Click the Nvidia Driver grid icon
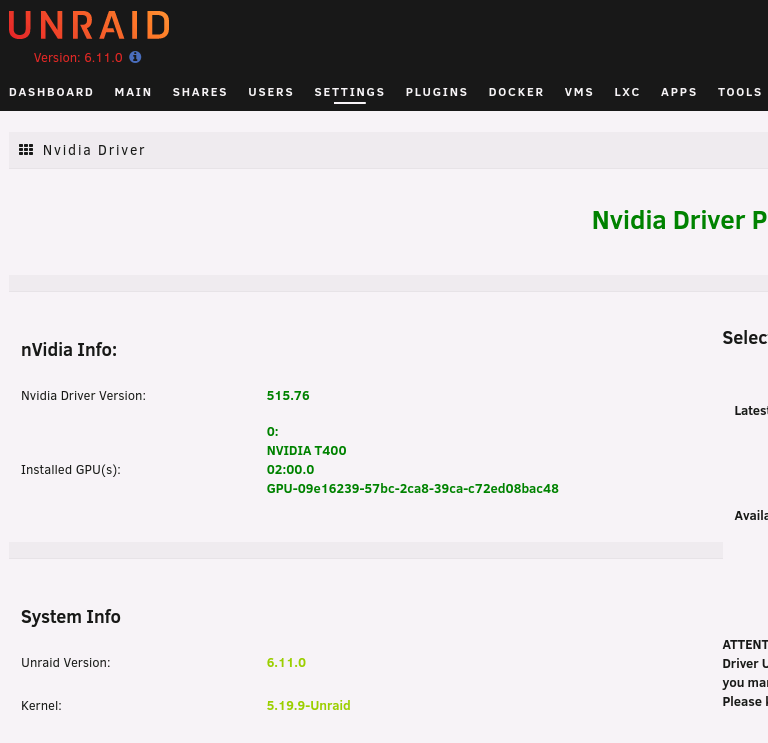This screenshot has height=743, width=768. [26, 150]
